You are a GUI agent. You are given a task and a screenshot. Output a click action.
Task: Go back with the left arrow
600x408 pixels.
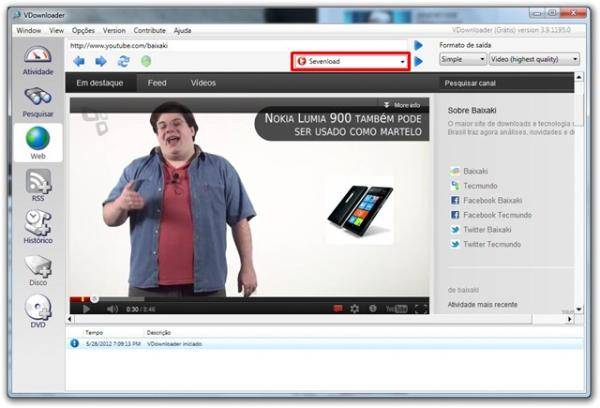[79, 61]
